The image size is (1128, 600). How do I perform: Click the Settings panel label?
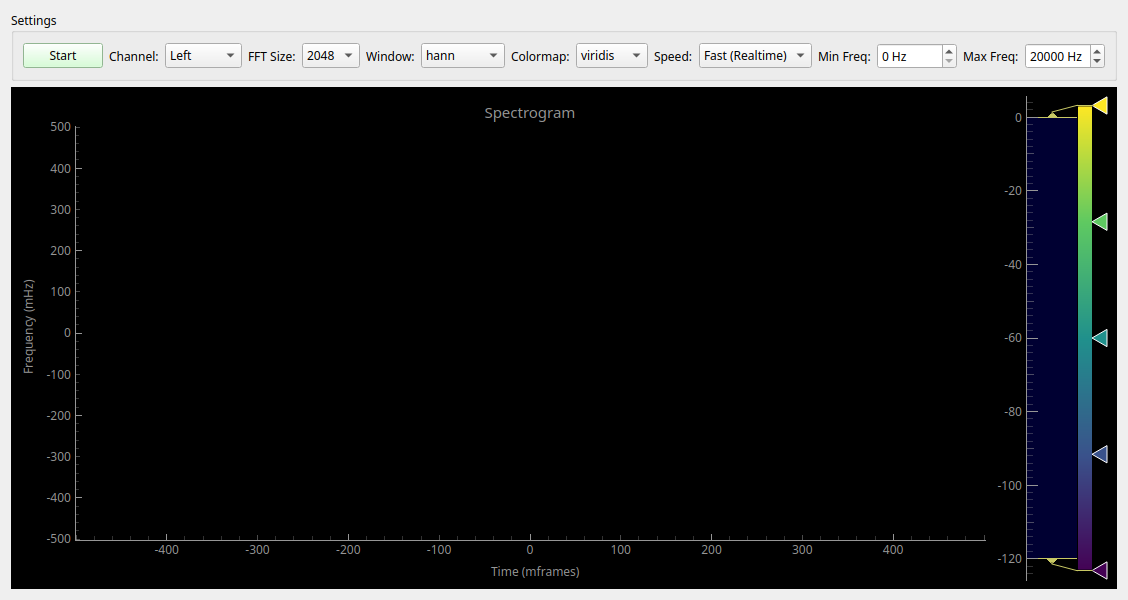(33, 20)
